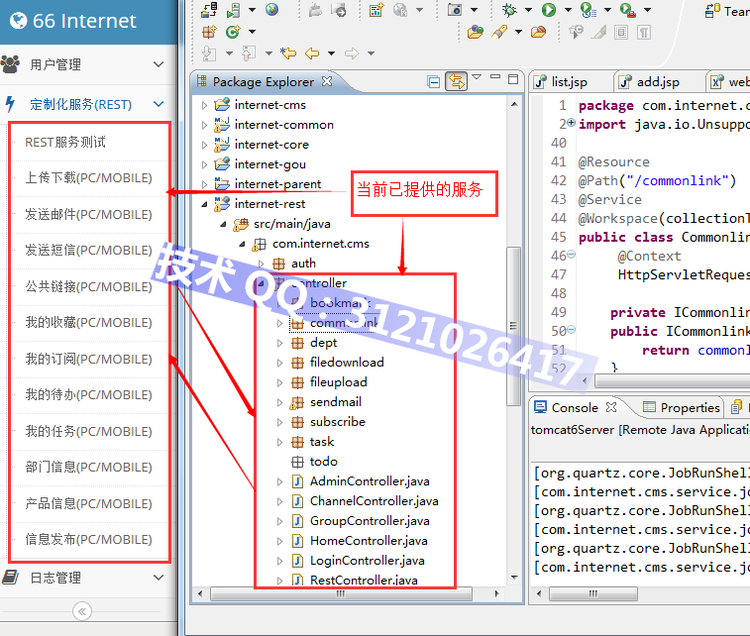Collapse All in Package Explorer toolbar
This screenshot has width=750, height=636.
(x=434, y=82)
